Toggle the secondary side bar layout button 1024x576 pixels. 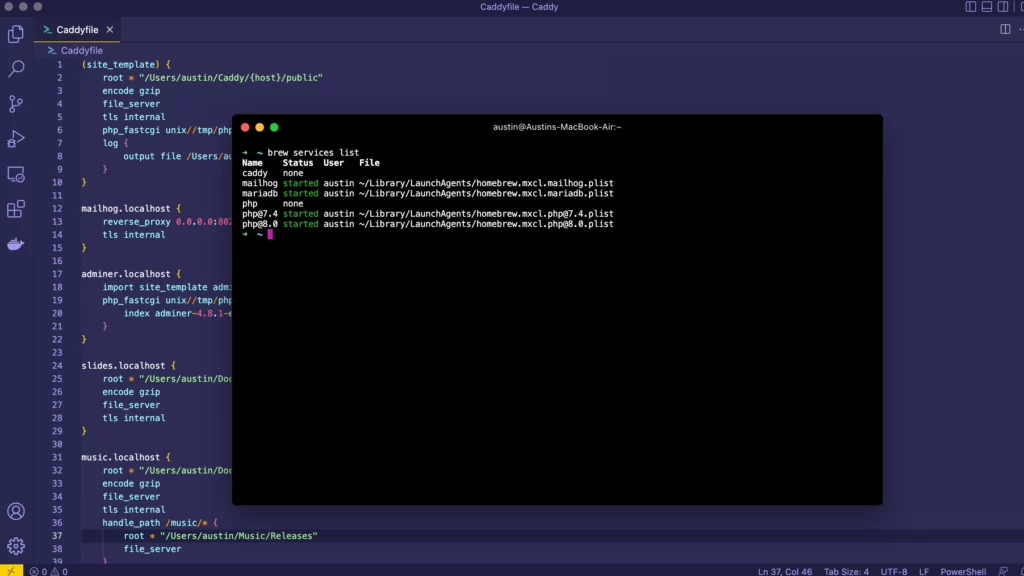[1004, 7]
